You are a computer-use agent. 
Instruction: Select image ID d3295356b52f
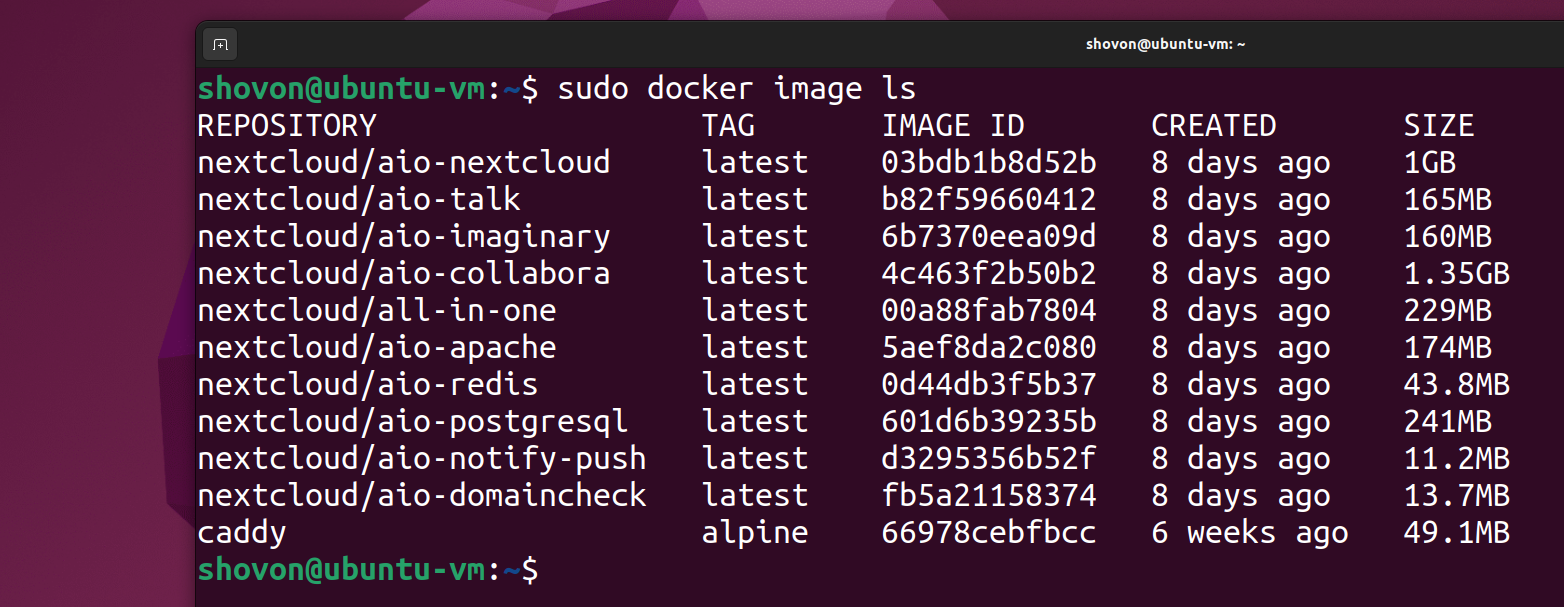989,458
